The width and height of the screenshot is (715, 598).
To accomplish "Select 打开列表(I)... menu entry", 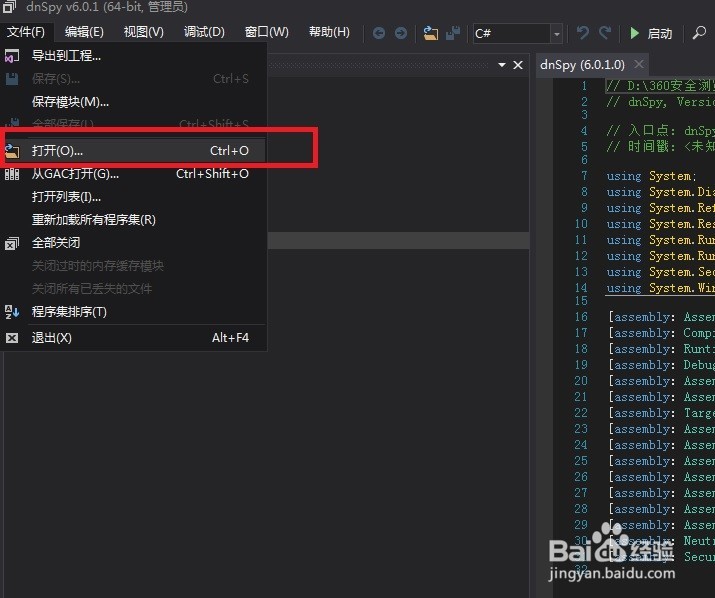I will point(134,197).
